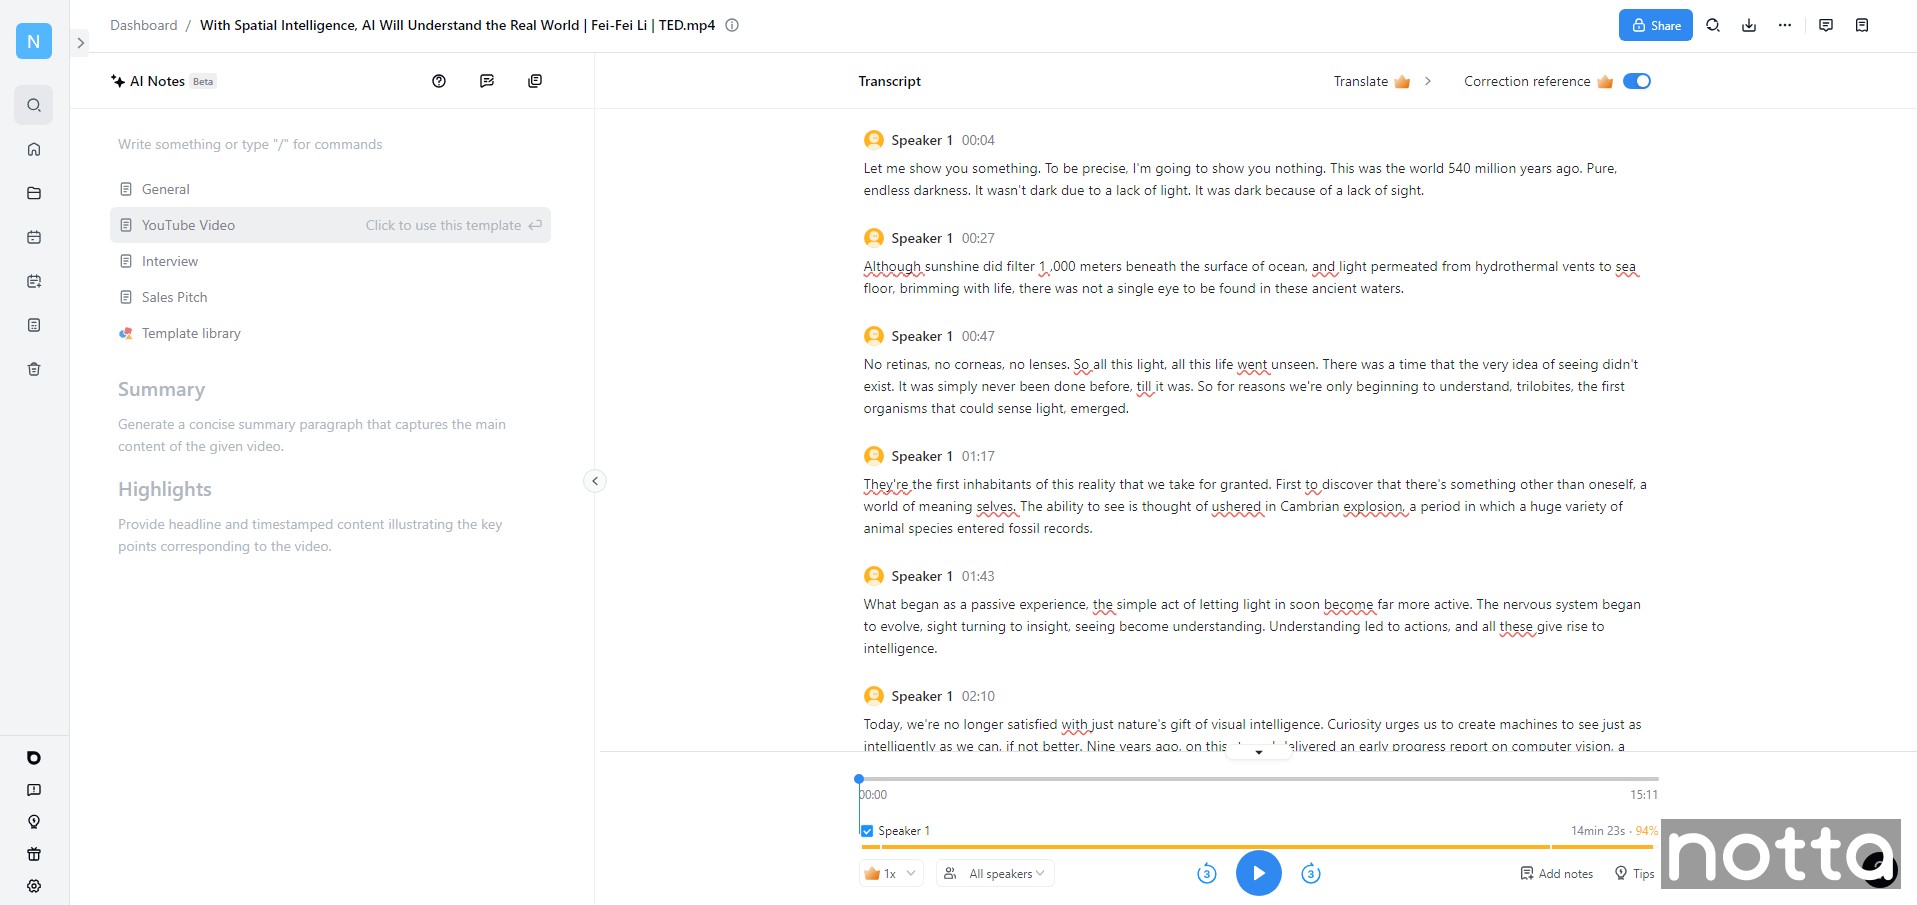Open the search icon in the left sidebar
1917x905 pixels.
click(x=34, y=105)
